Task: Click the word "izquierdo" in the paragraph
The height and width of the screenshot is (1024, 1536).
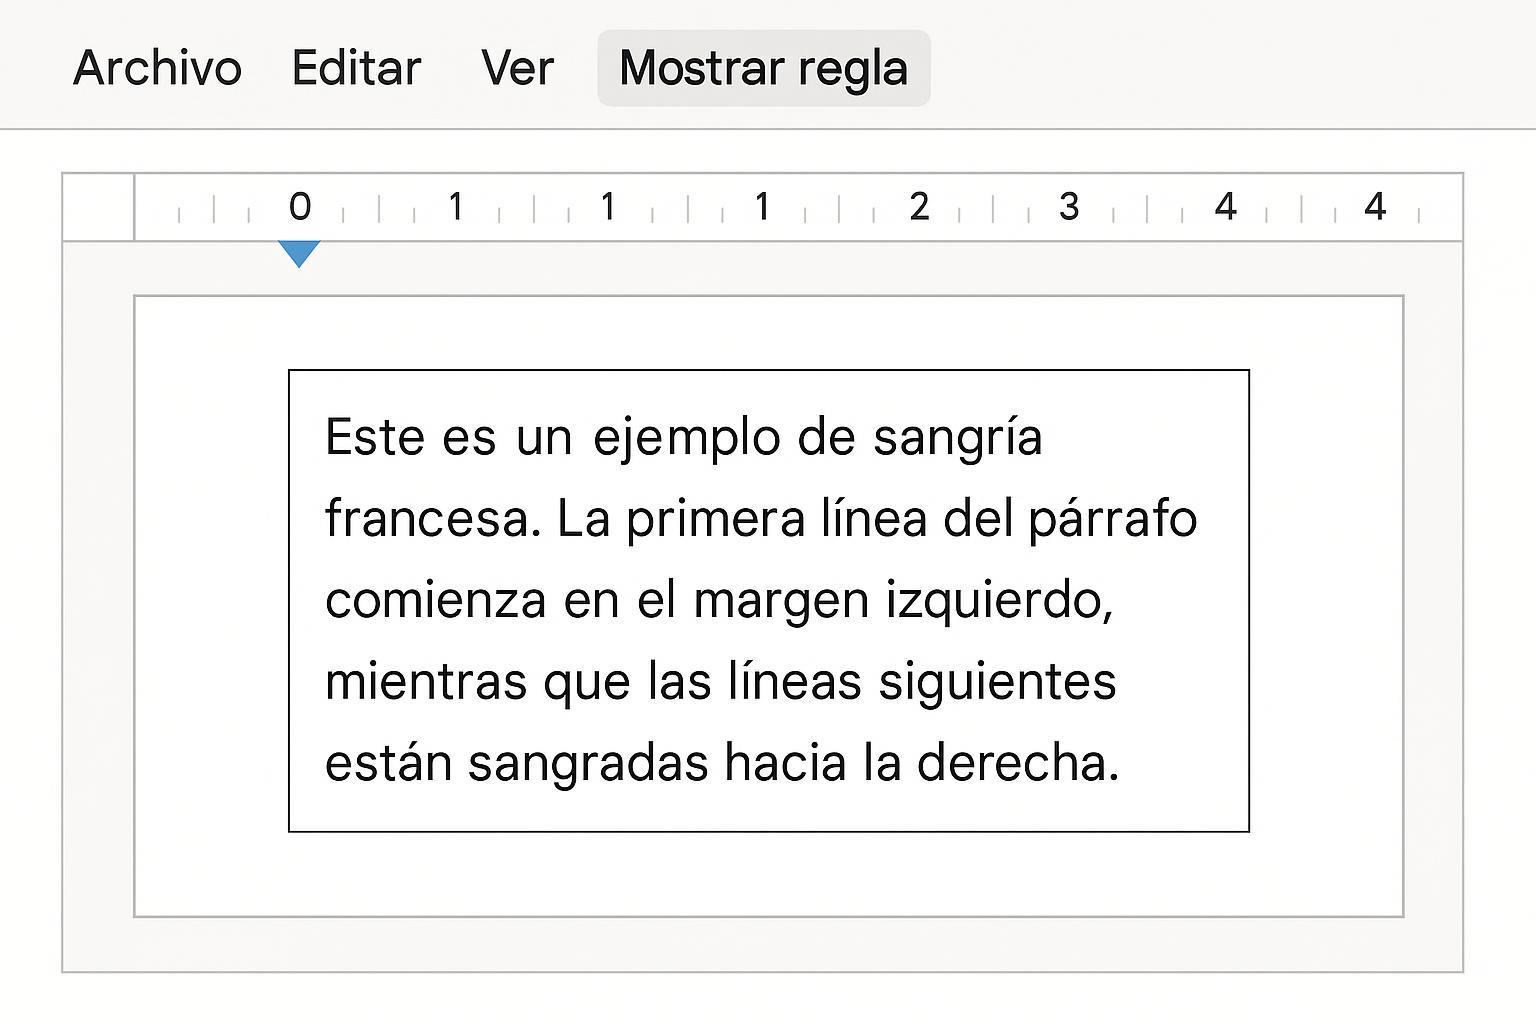Action: coord(997,601)
